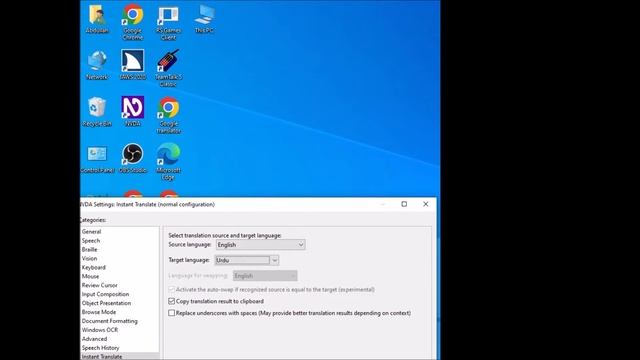
Task: Open the JAWS 2020 desktop shortcut
Action: (133, 64)
